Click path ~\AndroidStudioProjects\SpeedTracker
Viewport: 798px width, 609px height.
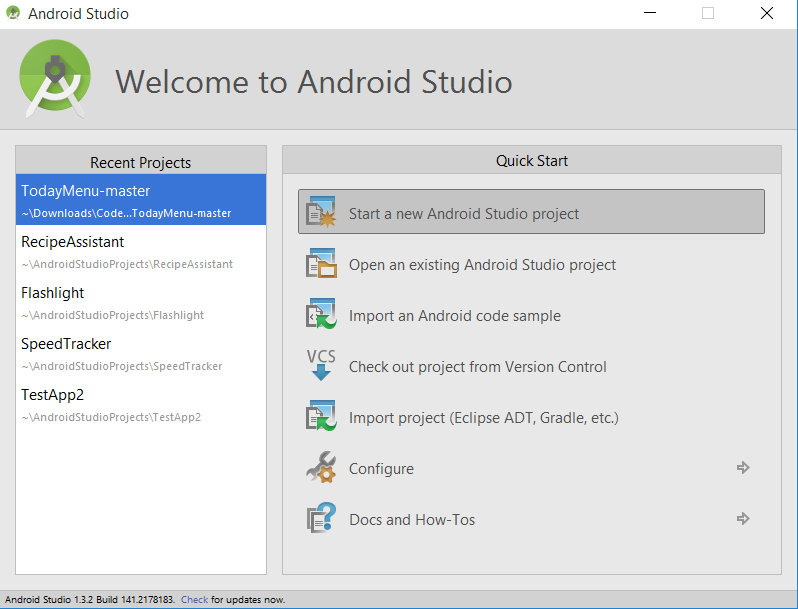(x=122, y=366)
